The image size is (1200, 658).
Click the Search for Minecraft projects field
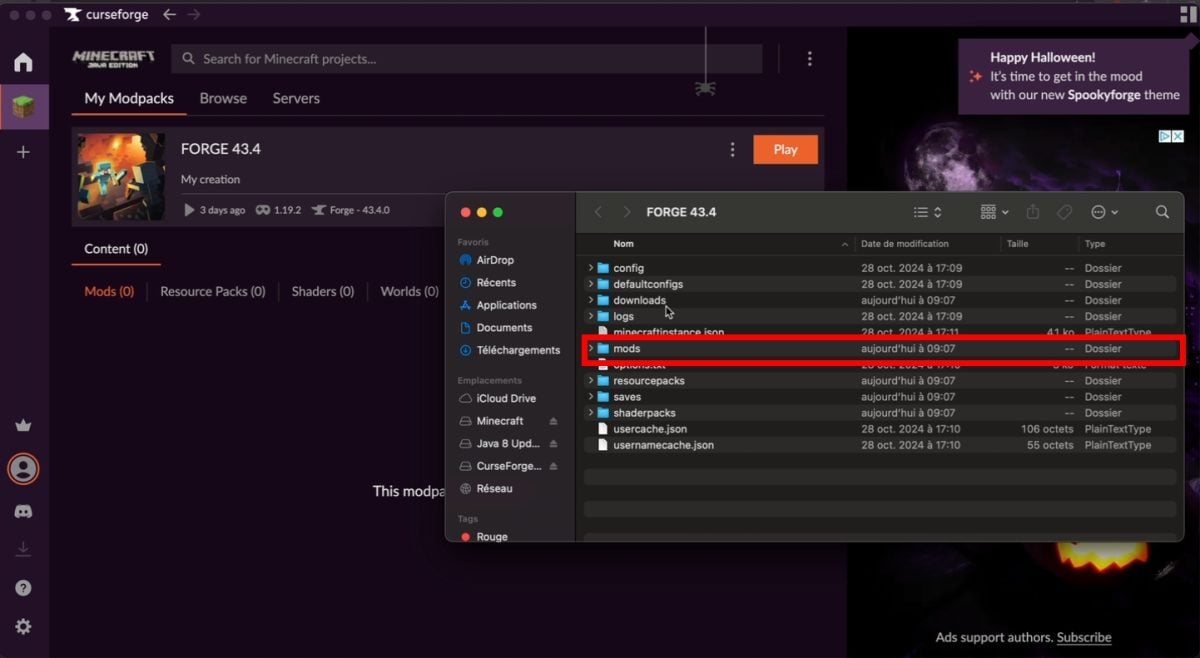(x=466, y=59)
